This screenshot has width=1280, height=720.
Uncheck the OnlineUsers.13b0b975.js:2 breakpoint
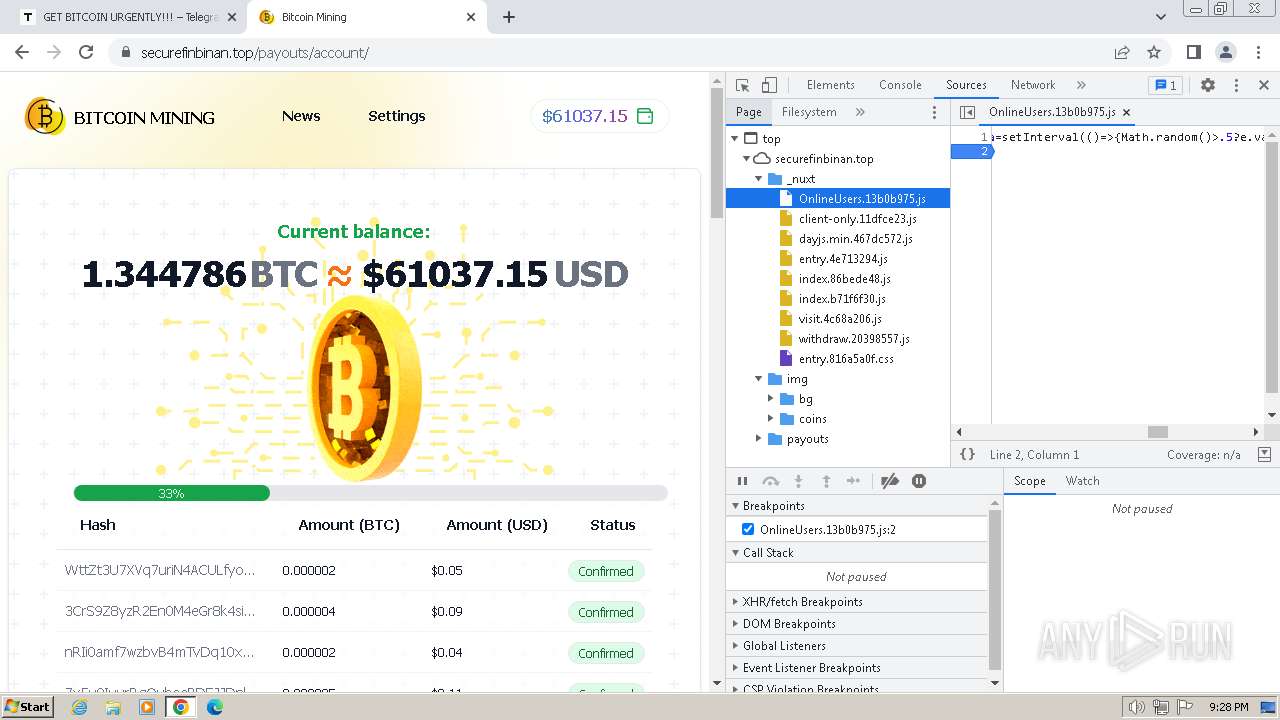748,529
